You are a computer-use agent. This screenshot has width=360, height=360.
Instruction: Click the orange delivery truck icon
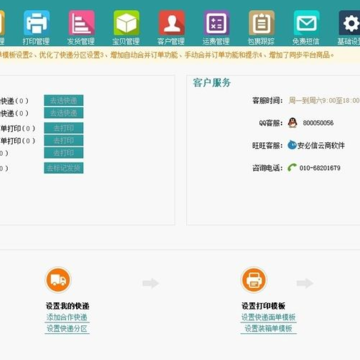click(58, 280)
